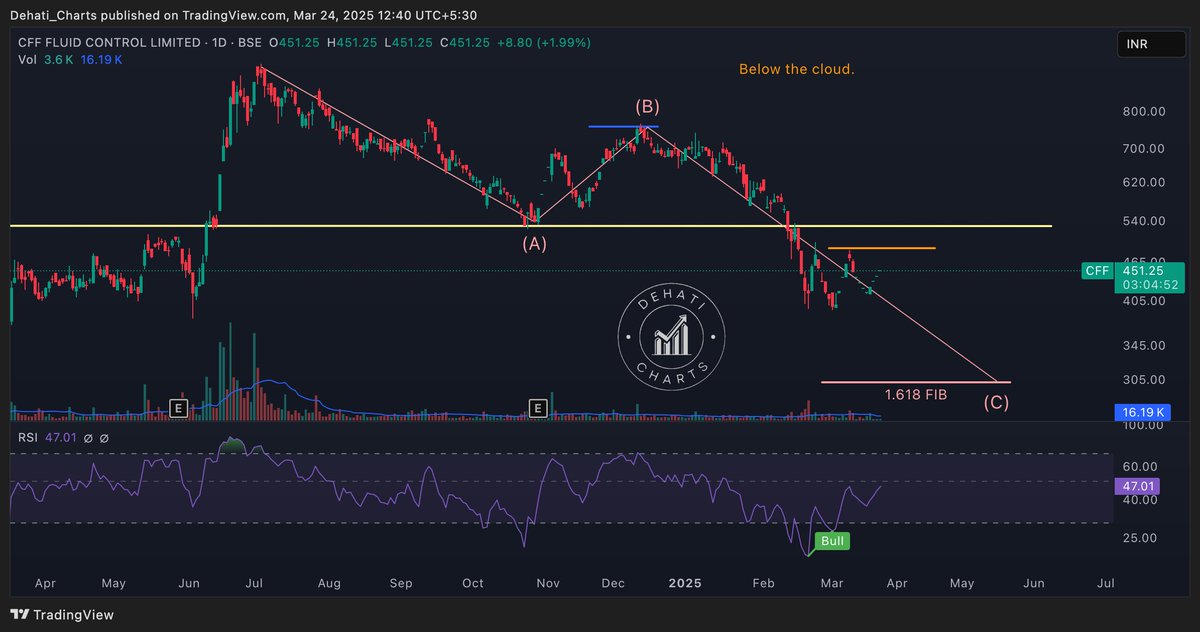
Task: Click the 405.00 price axis label
Action: point(1143,300)
